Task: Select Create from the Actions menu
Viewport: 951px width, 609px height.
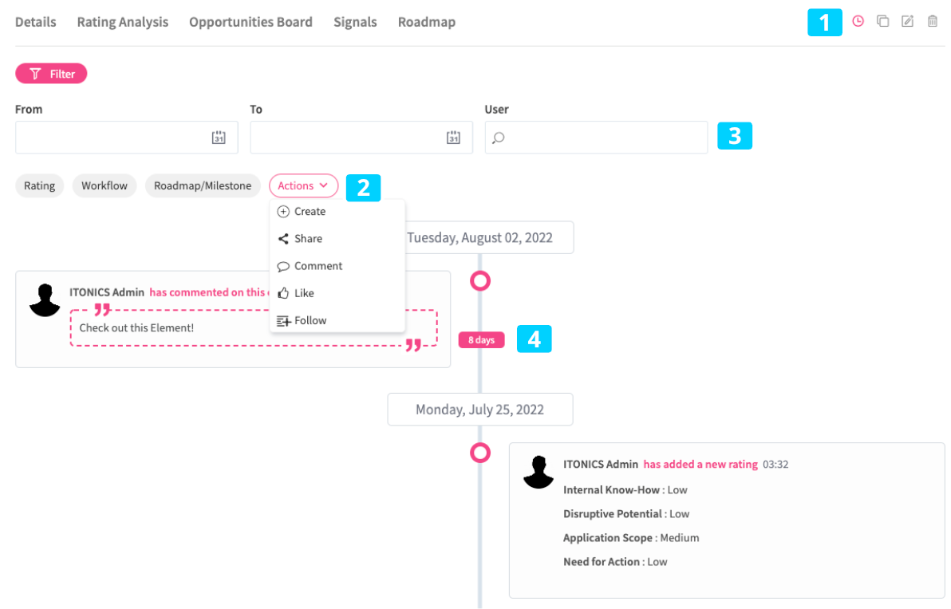Action: point(309,212)
